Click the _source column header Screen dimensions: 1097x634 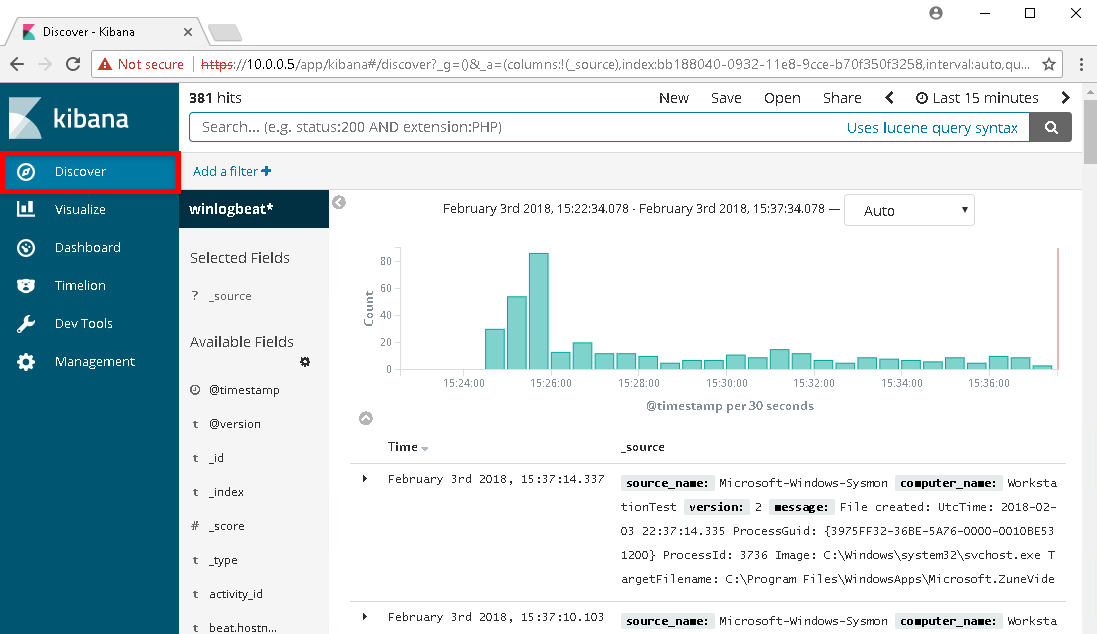(643, 447)
